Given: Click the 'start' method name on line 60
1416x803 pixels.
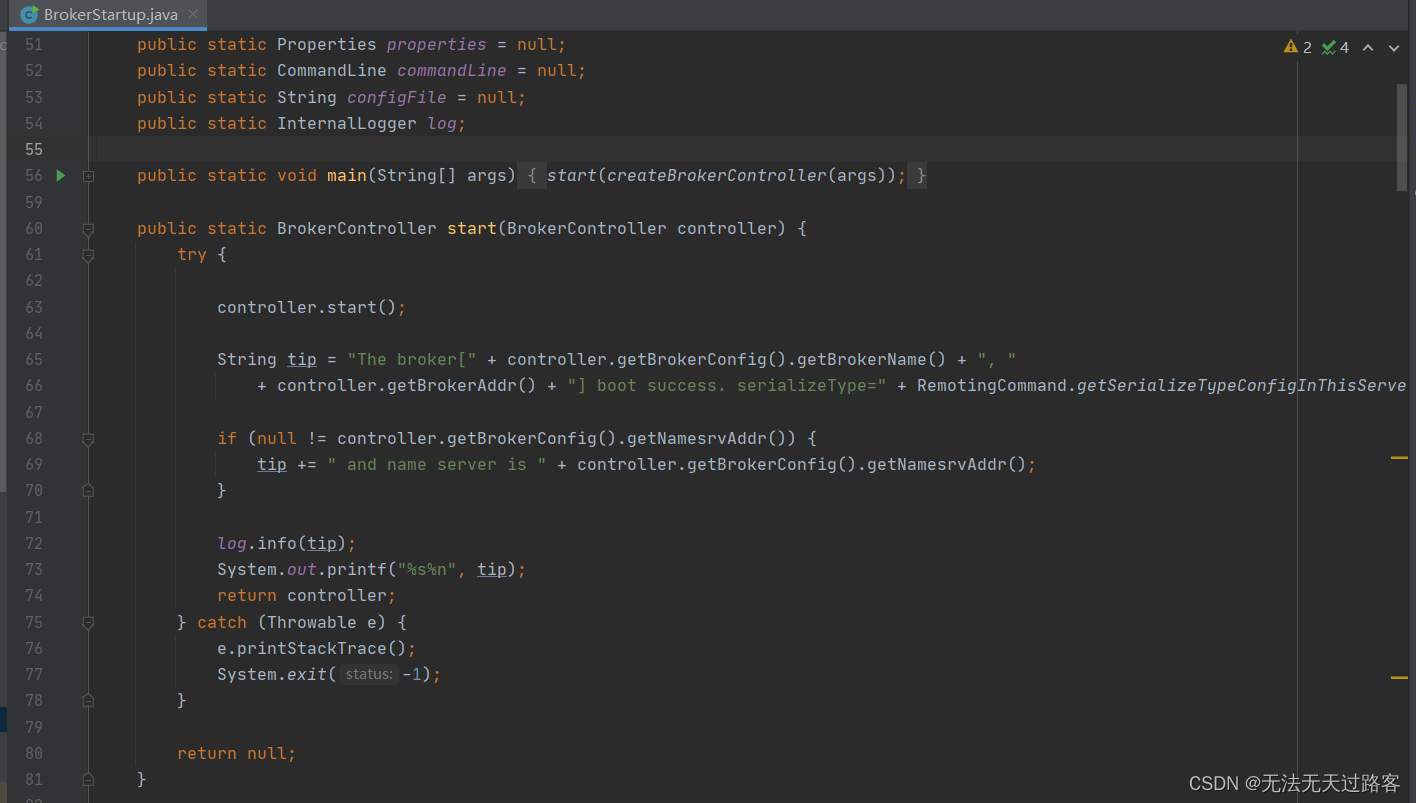Looking at the screenshot, I should point(472,228).
